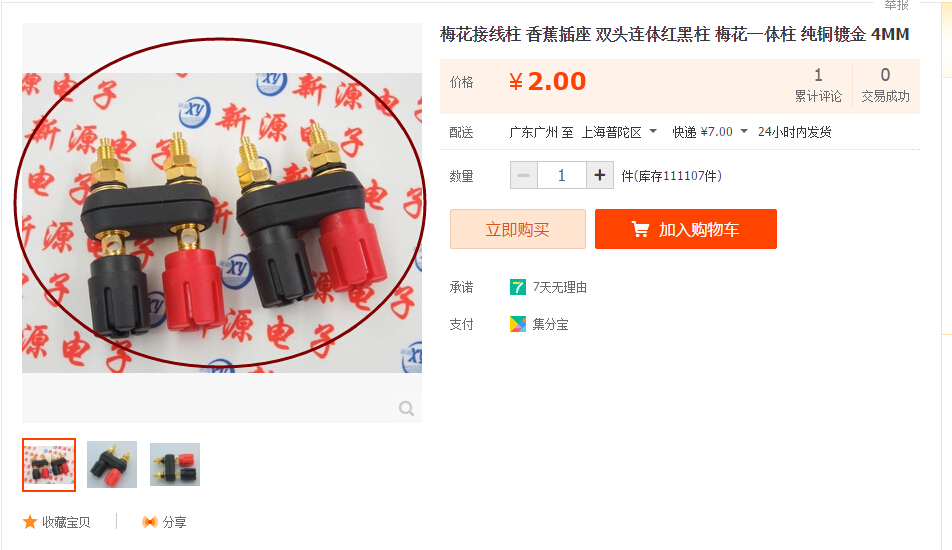Screen dimensions: 952x550
Task: Open the 快递 ¥7.00 shipping dropdown
Action: [710, 132]
